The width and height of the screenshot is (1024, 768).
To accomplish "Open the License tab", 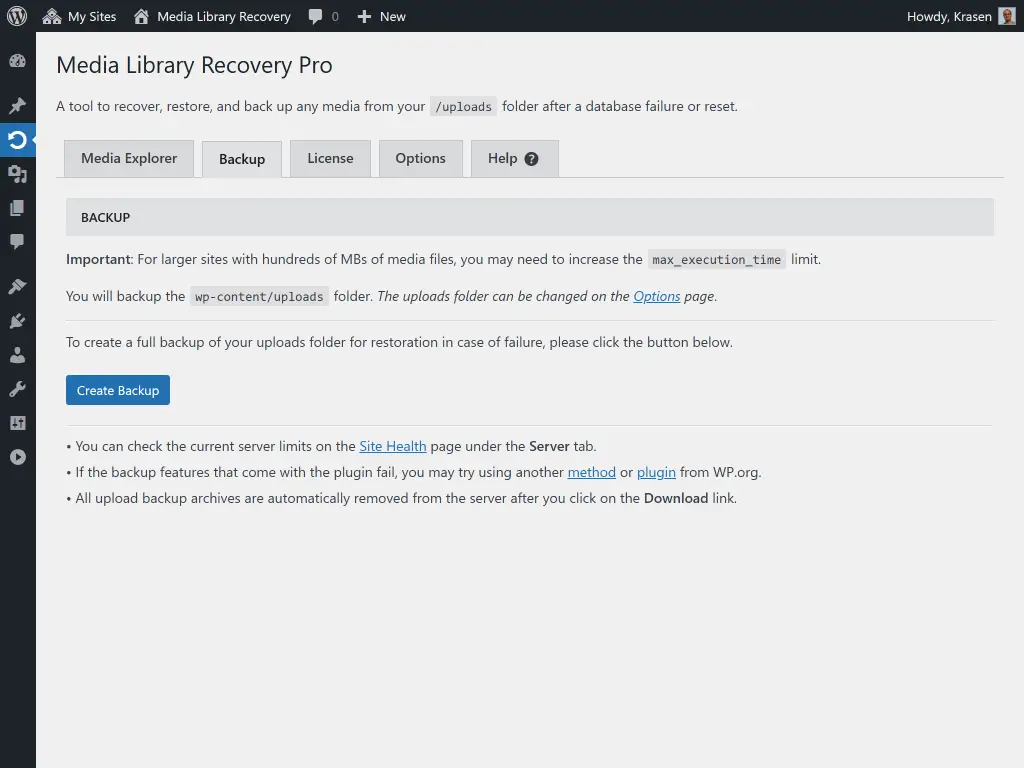I will (330, 158).
